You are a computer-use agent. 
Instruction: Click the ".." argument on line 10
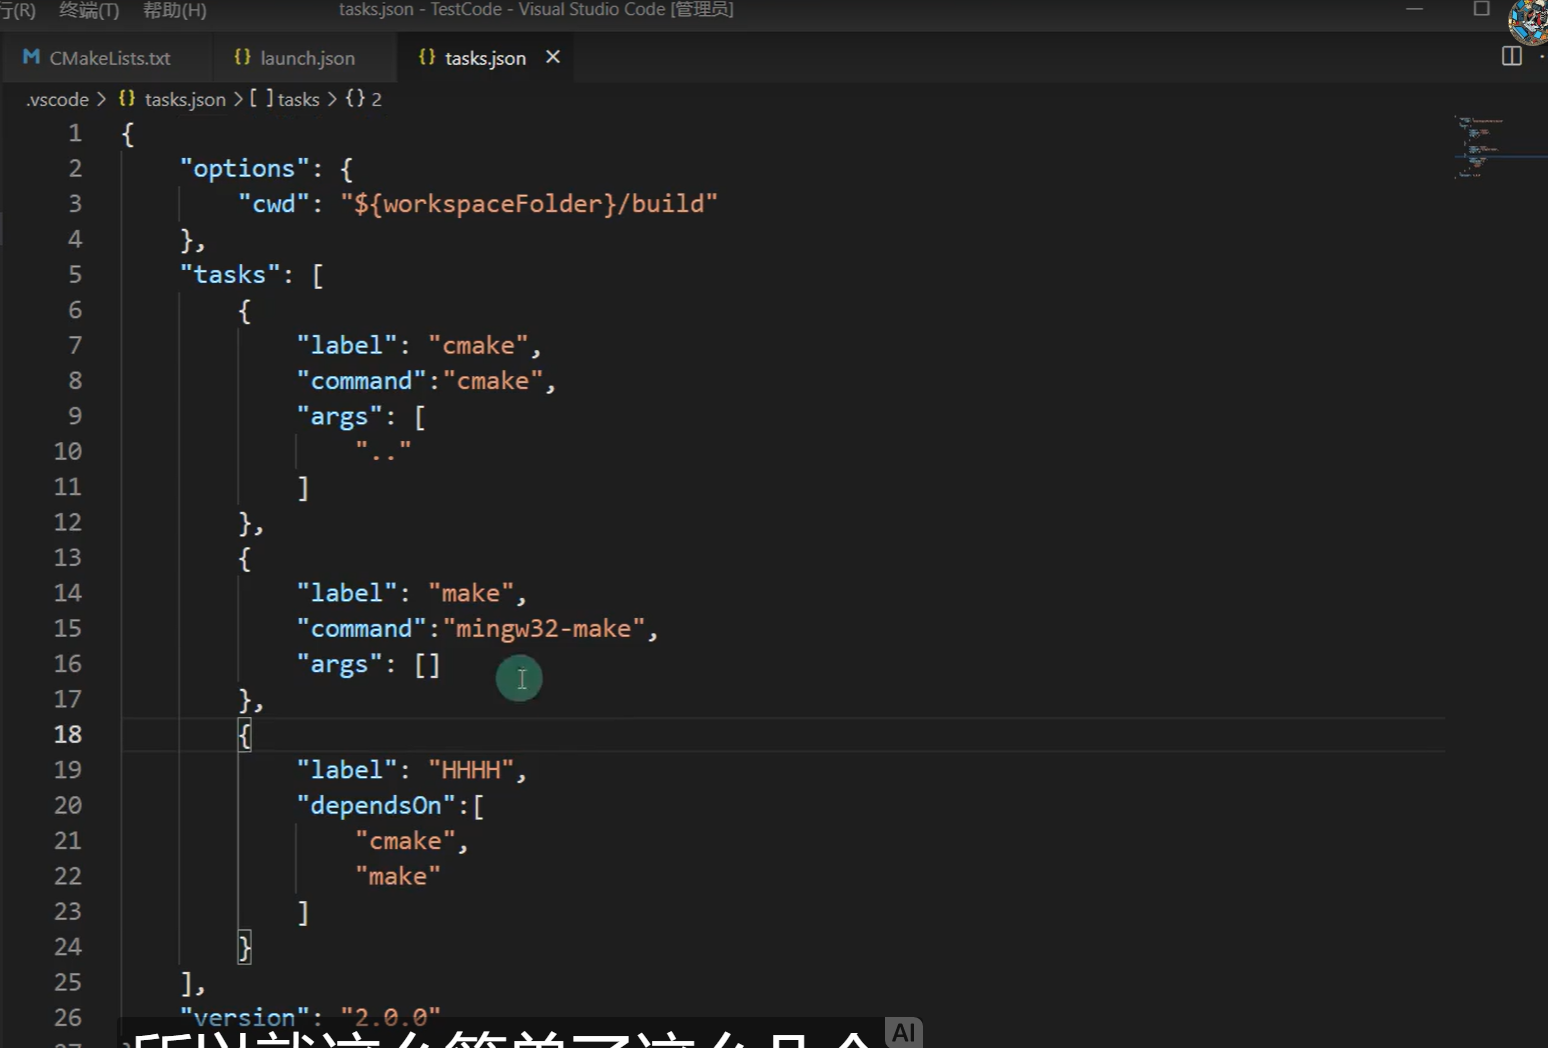[383, 451]
